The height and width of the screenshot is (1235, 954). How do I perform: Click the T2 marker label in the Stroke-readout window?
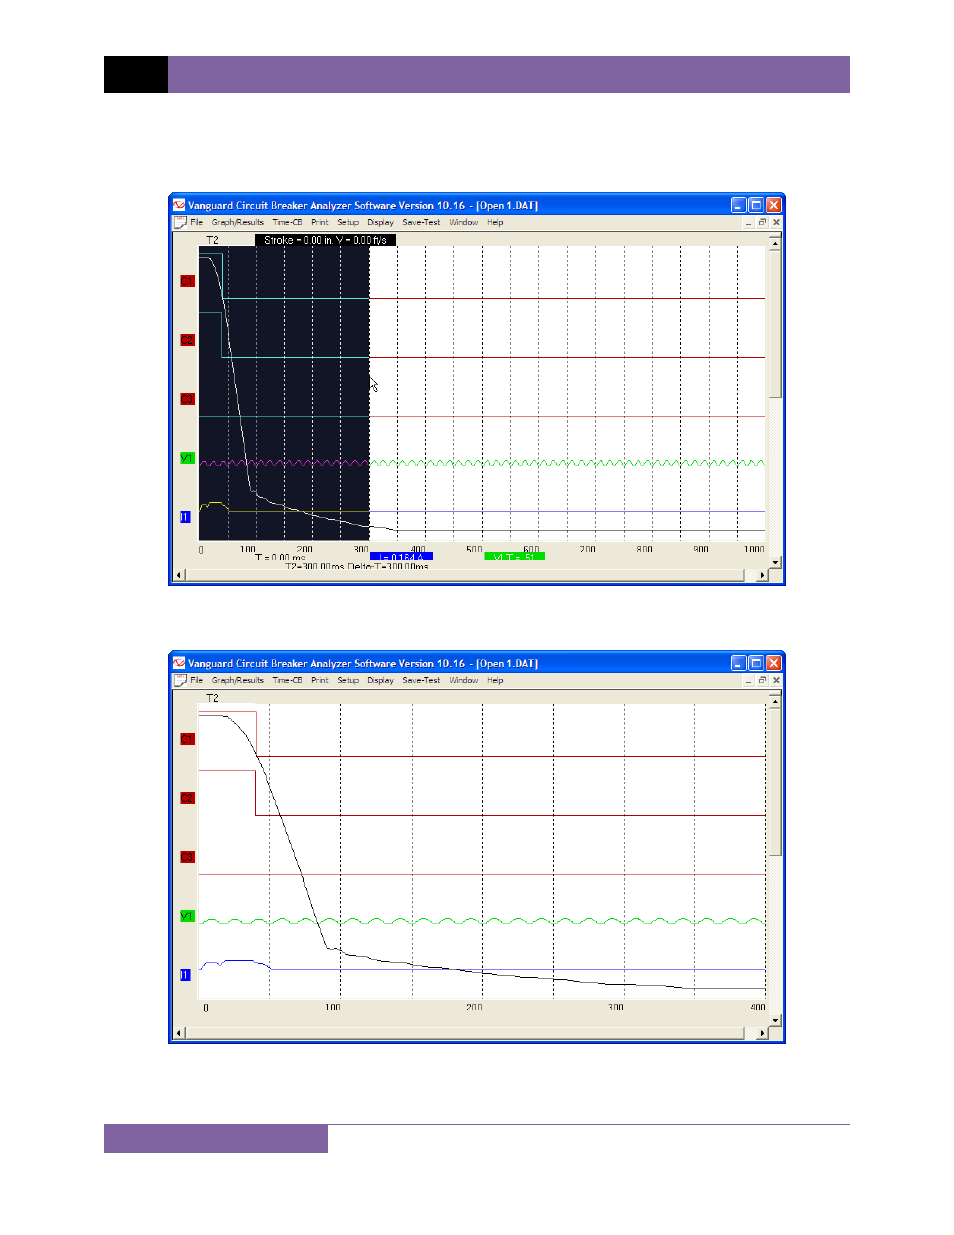tap(212, 240)
